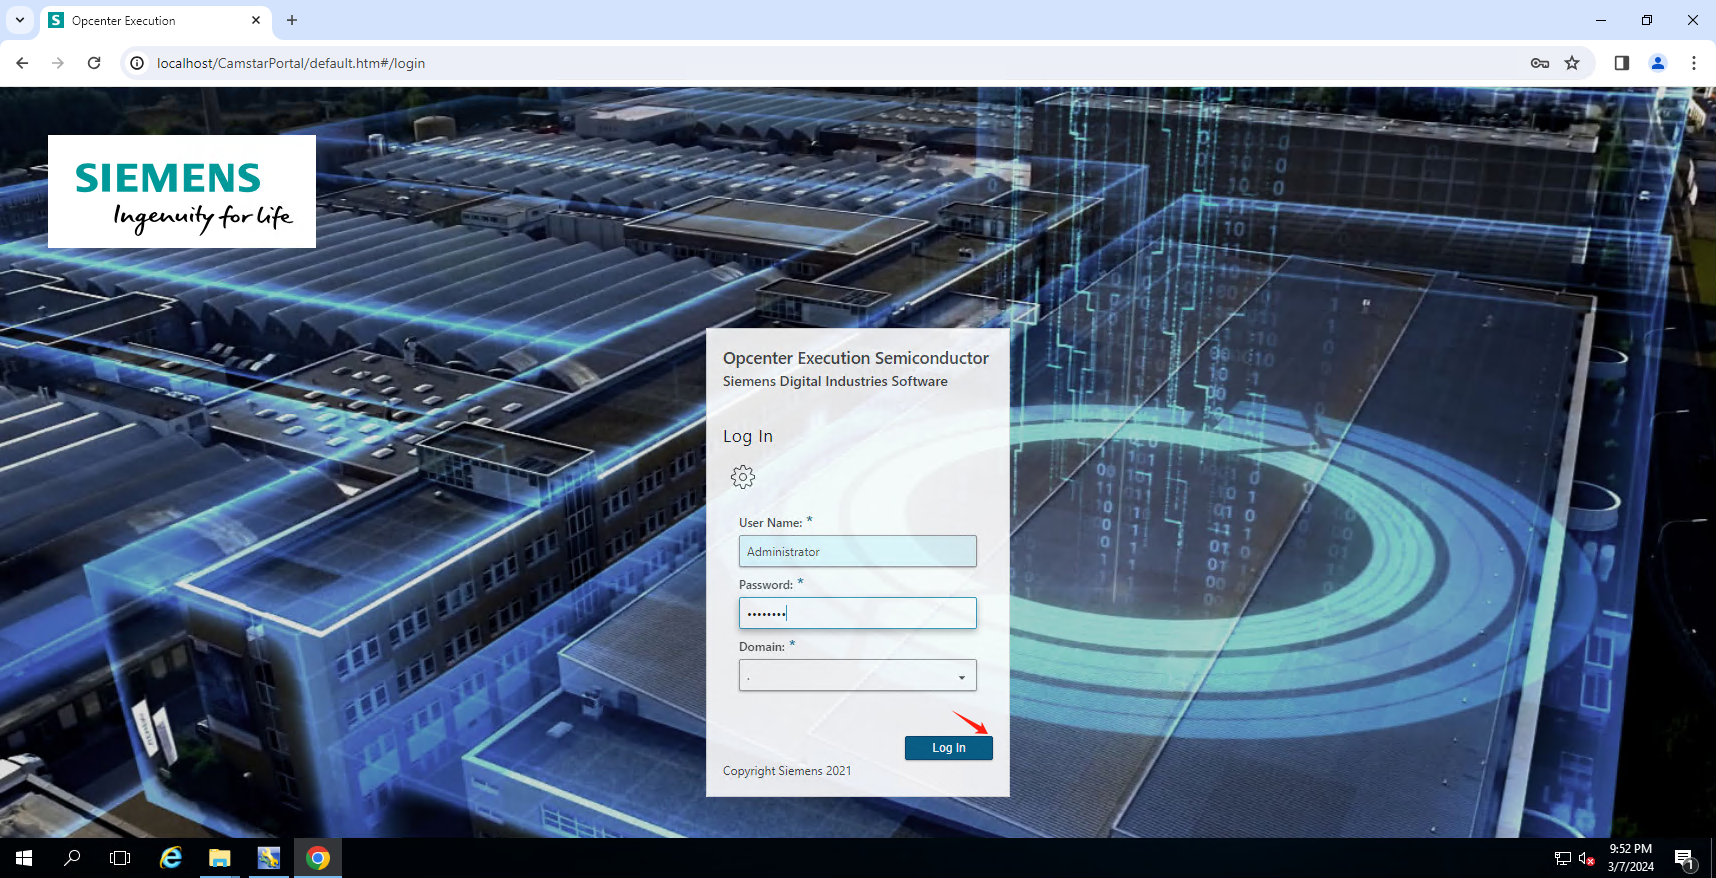
Task: Bookmark this page with the star icon
Action: click(1572, 63)
